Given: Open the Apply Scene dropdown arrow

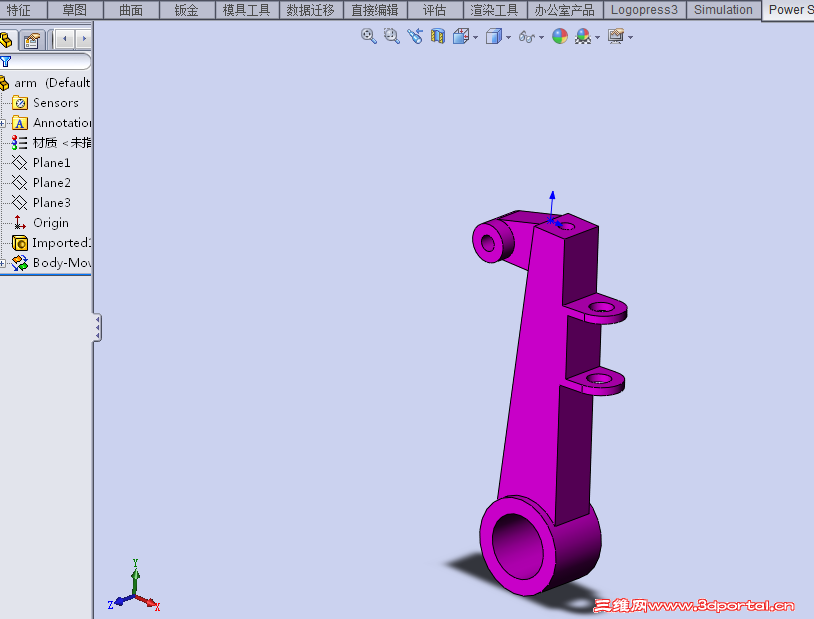Looking at the screenshot, I should [x=598, y=37].
